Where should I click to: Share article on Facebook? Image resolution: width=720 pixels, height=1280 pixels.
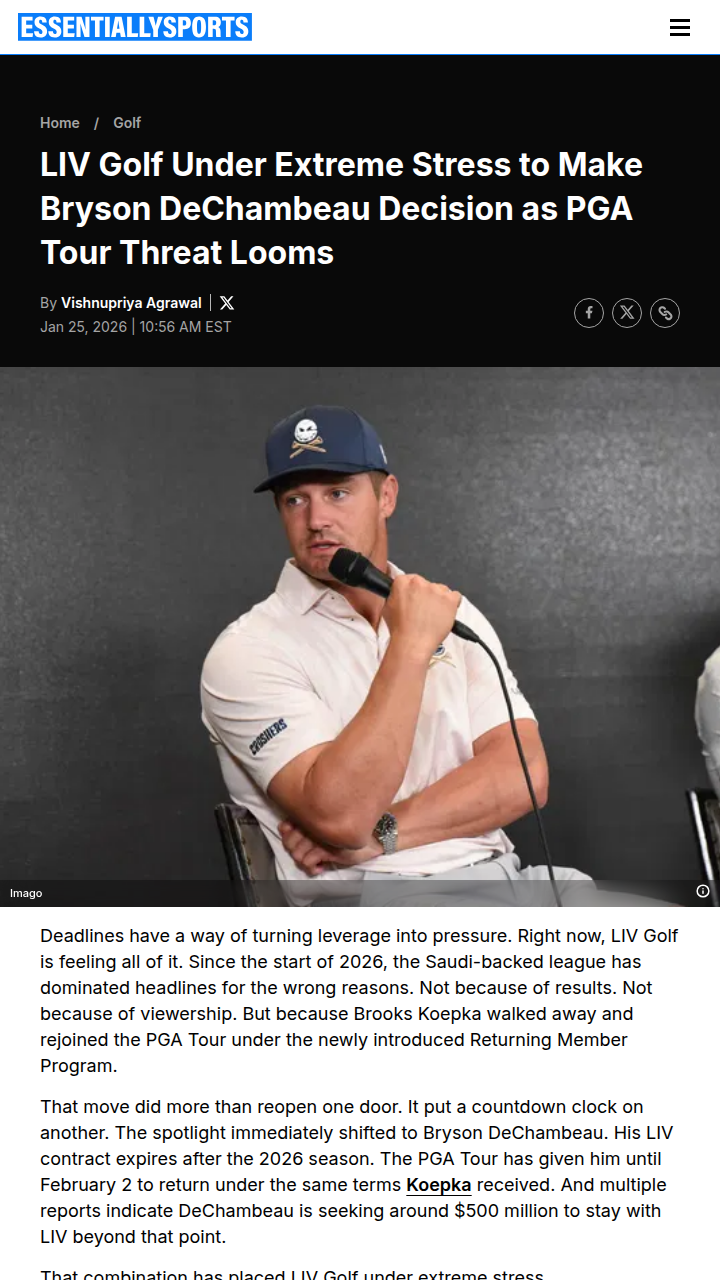click(x=589, y=313)
